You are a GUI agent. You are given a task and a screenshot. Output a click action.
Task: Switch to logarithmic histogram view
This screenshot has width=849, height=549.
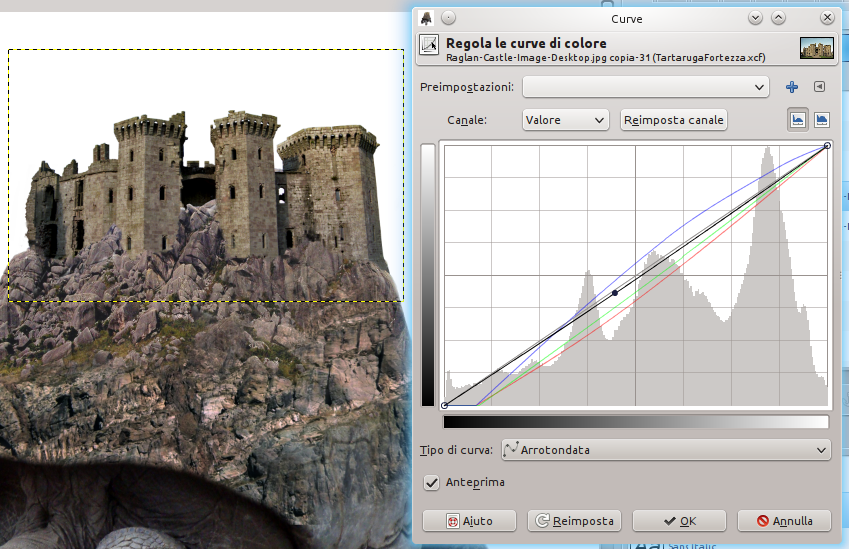pyautogui.click(x=821, y=120)
